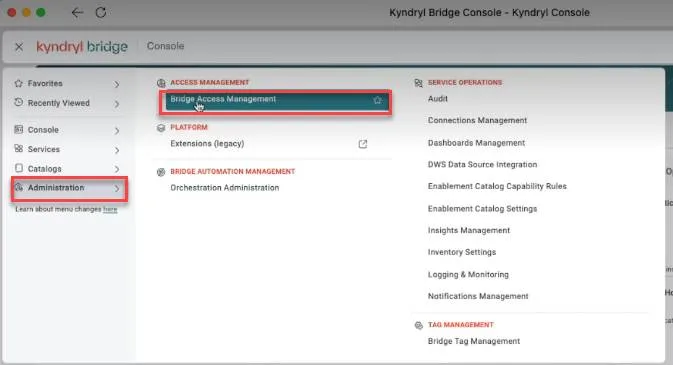Screen dimensions: 673x365
Task: Click the macOS green fullscreen button
Action: (x=41, y=12)
